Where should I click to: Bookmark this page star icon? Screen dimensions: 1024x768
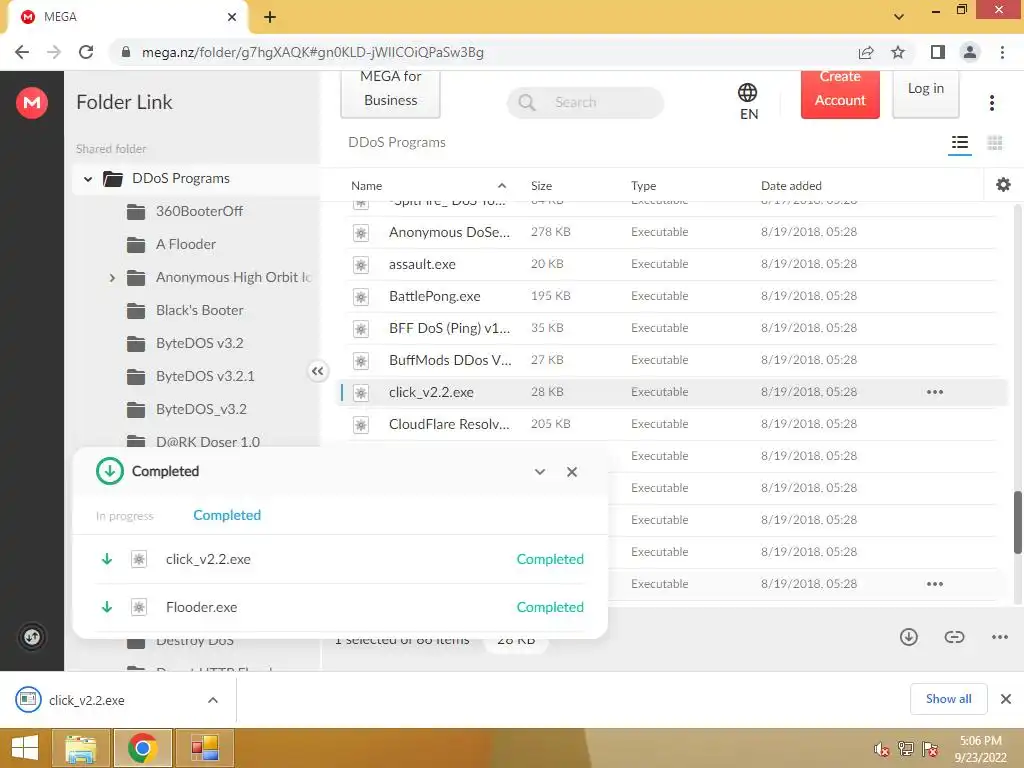(898, 52)
